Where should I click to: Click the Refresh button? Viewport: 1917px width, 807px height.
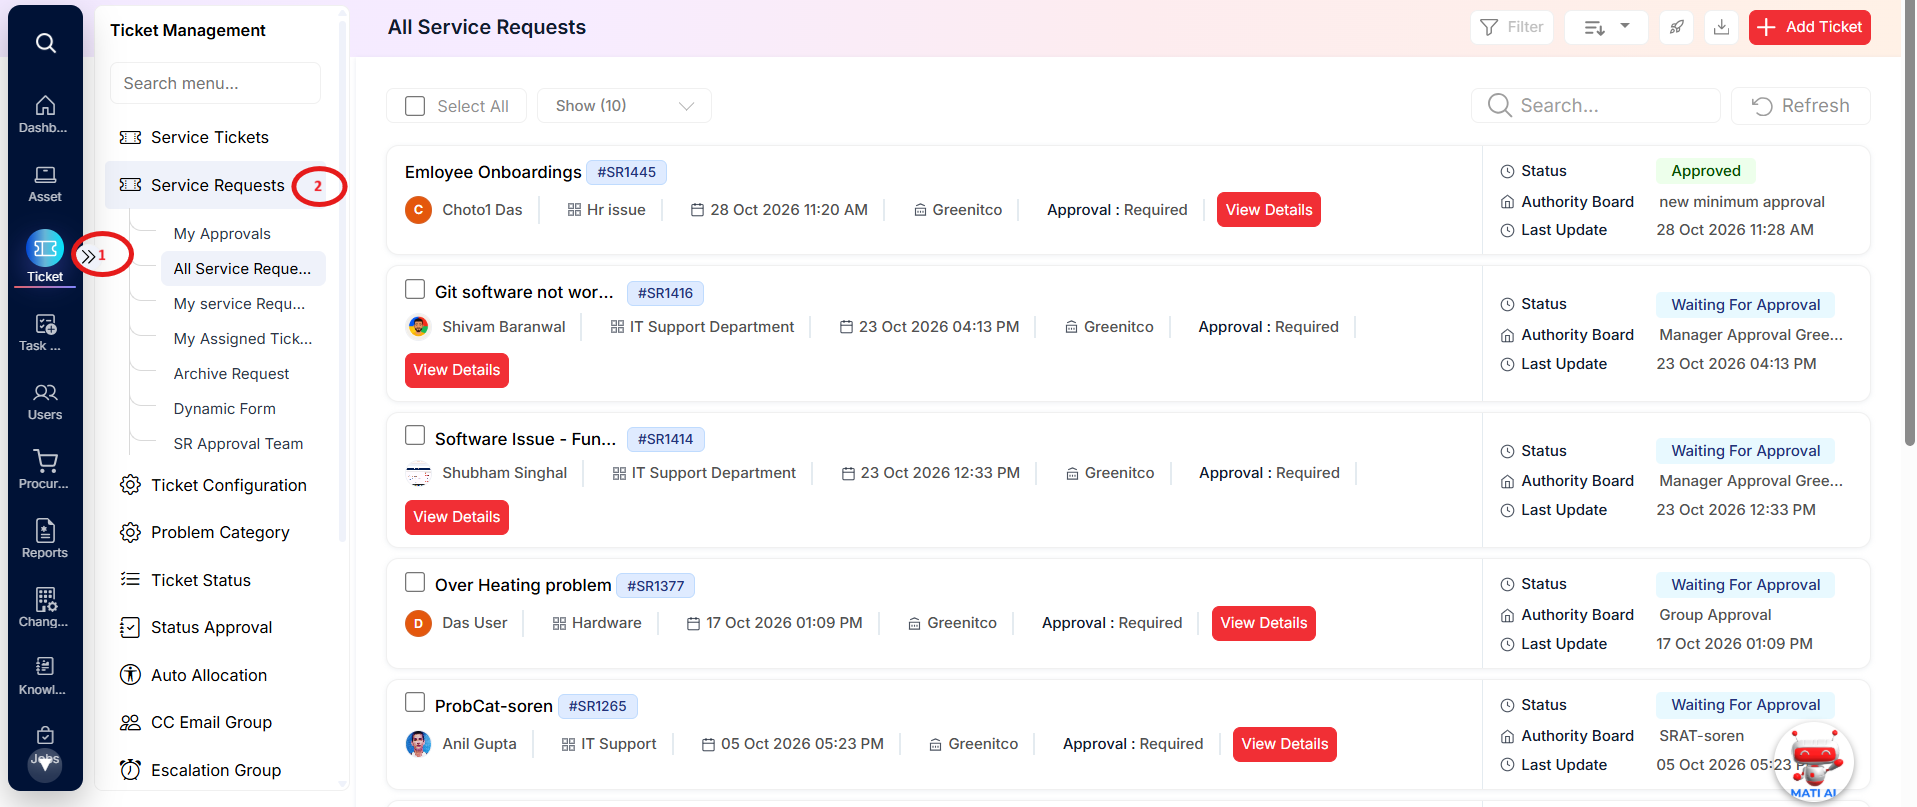pos(1800,106)
